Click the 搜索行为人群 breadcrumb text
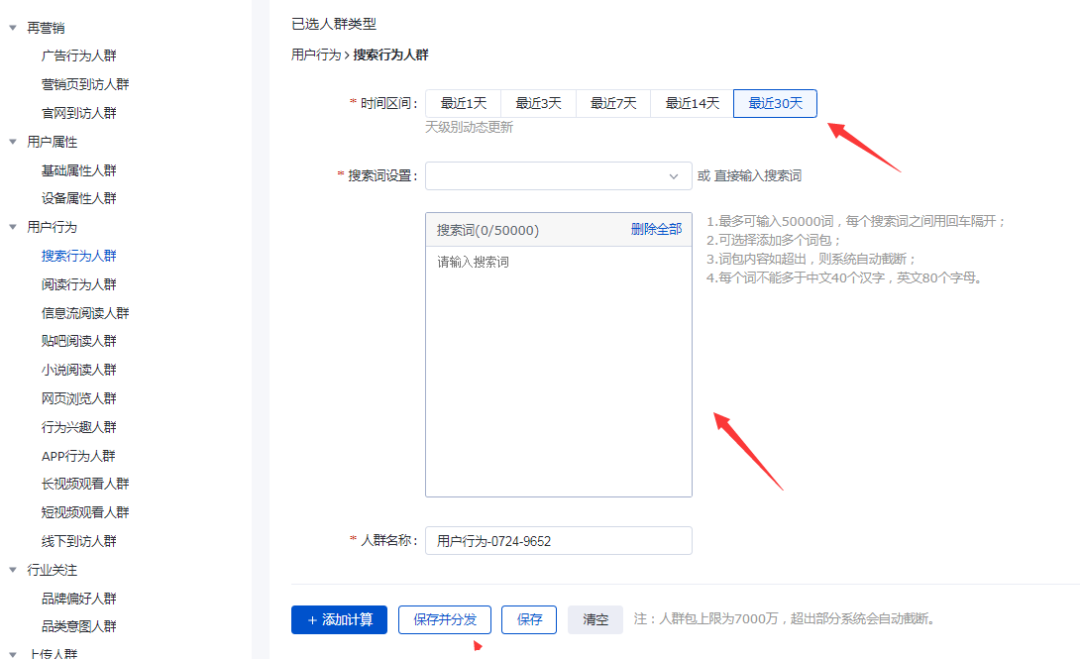The width and height of the screenshot is (1080, 659). point(391,55)
